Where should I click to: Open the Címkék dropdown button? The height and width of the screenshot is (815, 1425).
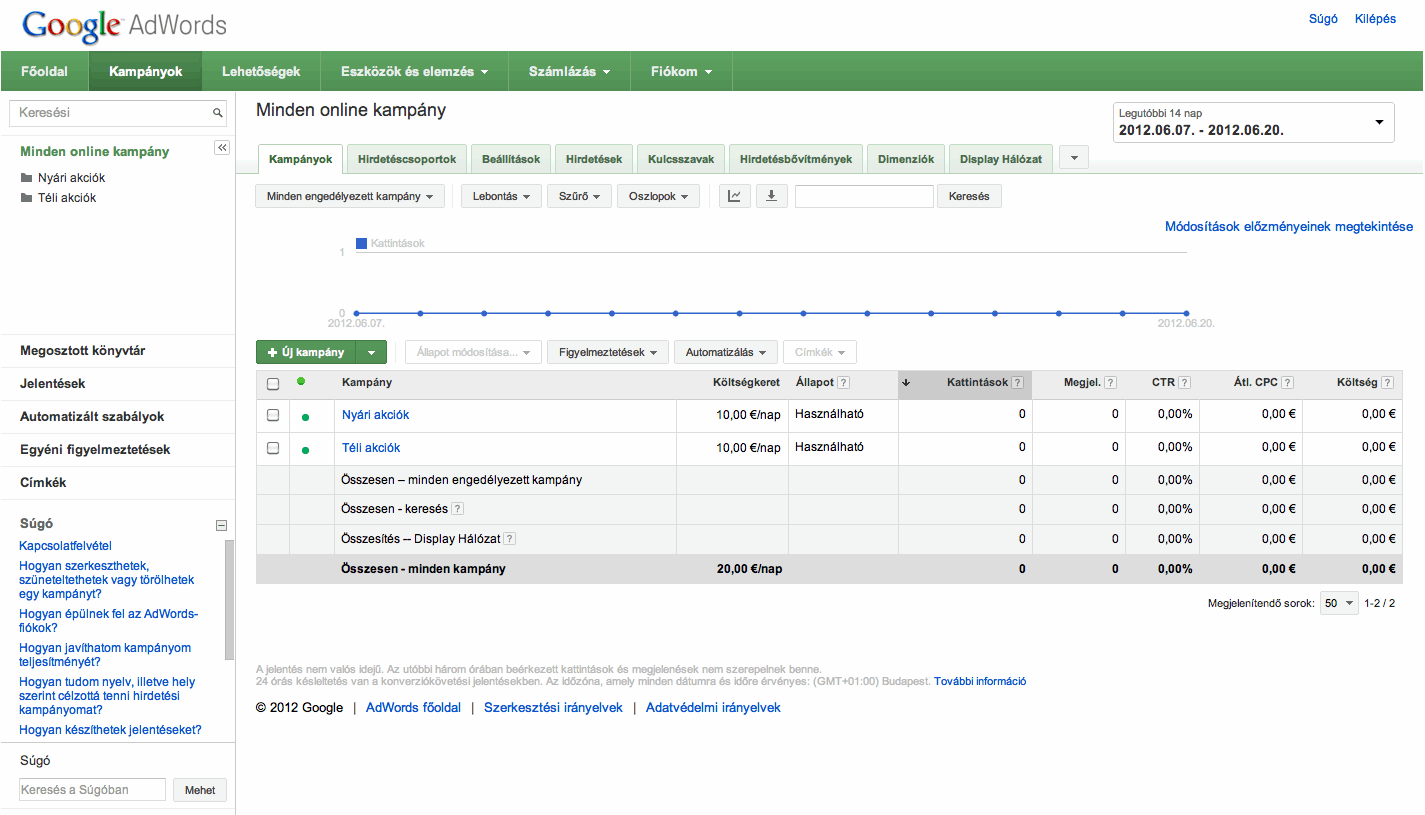tap(820, 352)
